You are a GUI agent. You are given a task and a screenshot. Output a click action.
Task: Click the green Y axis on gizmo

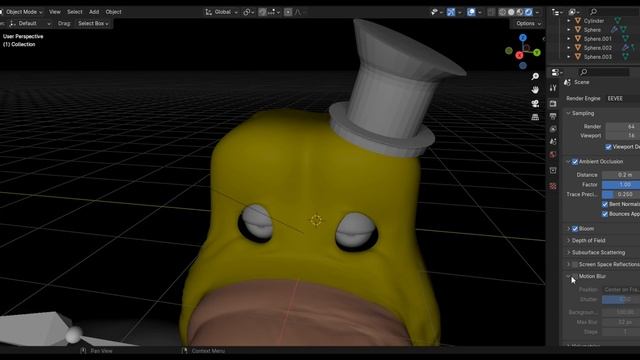(537, 52)
